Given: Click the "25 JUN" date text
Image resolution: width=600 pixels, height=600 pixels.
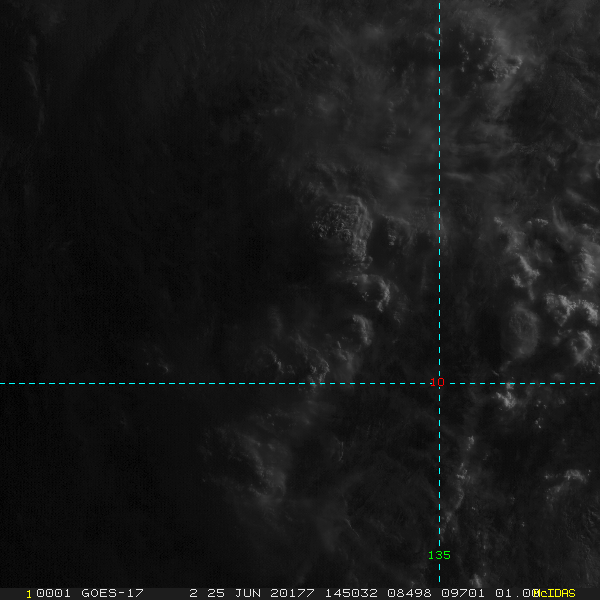Looking at the screenshot, I should 234,593.
